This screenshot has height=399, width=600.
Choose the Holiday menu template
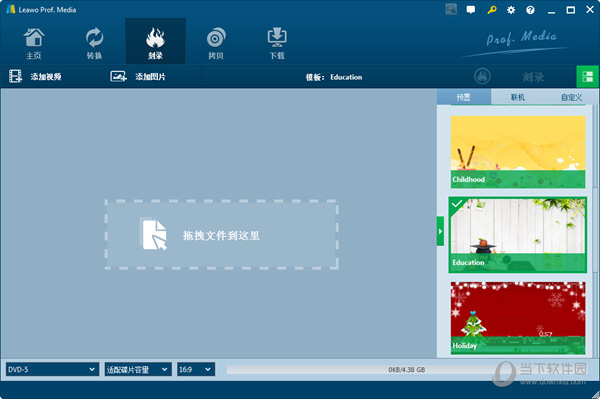518,318
